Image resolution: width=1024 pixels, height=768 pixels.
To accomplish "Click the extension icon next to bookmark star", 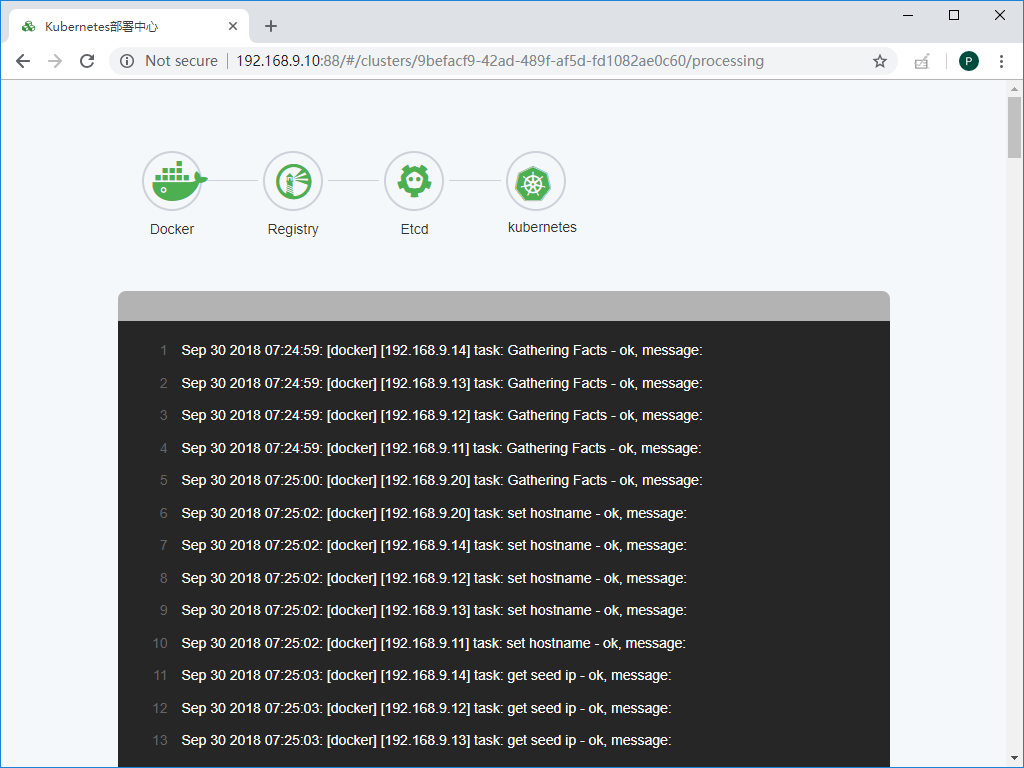I will click(921, 61).
